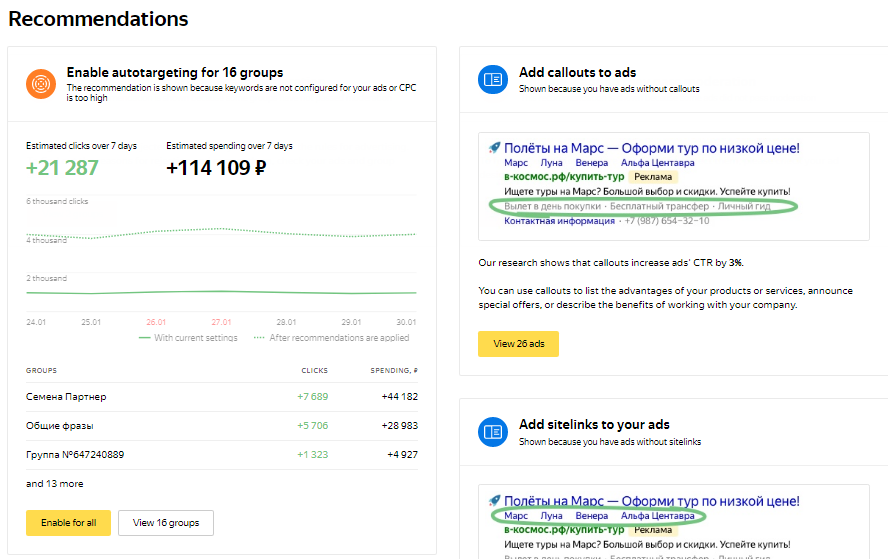Viewport: 888px width, 559px height.
Task: Select the Семена Партнер group row
Action: [x=66, y=397]
